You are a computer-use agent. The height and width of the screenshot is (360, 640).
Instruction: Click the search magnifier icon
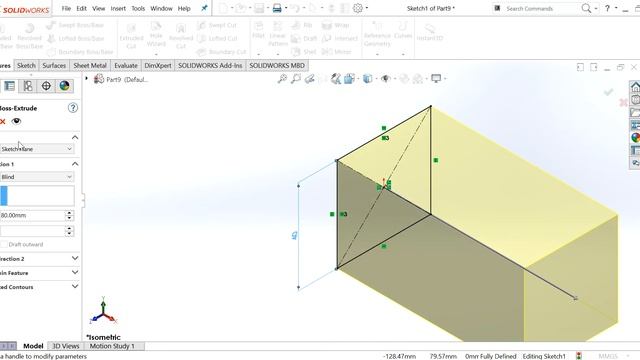(x=586, y=8)
